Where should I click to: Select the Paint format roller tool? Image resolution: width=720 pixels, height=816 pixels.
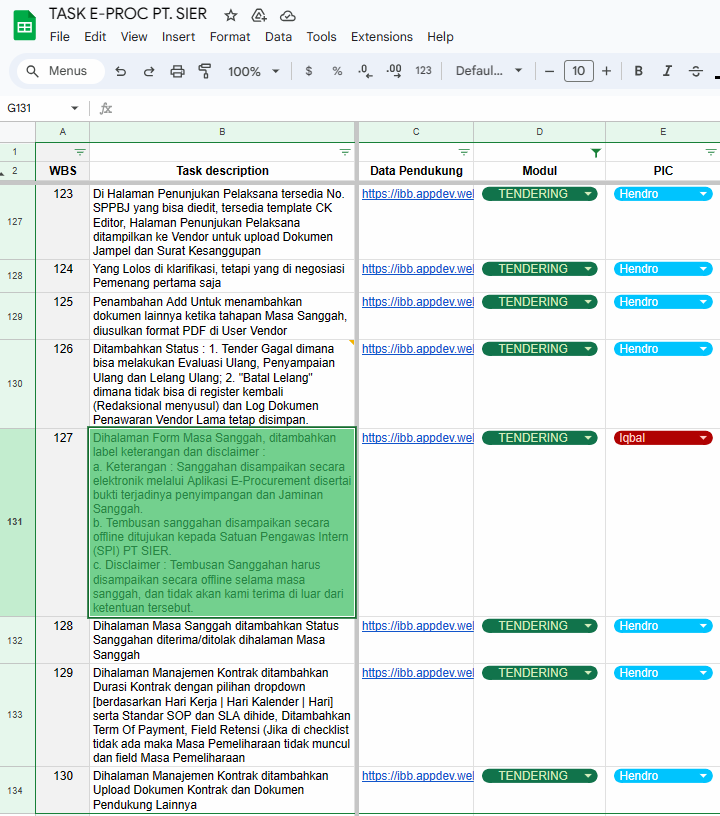click(x=205, y=71)
